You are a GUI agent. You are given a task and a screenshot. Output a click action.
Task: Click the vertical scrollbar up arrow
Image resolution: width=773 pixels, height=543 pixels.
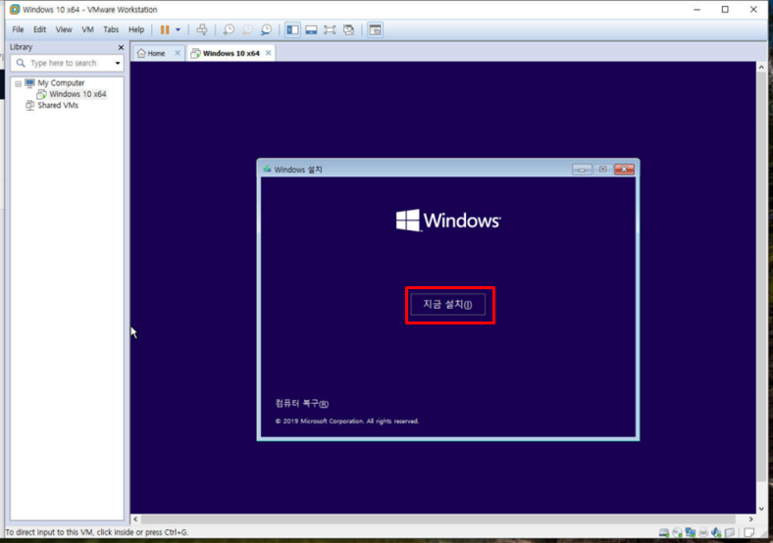click(x=762, y=67)
